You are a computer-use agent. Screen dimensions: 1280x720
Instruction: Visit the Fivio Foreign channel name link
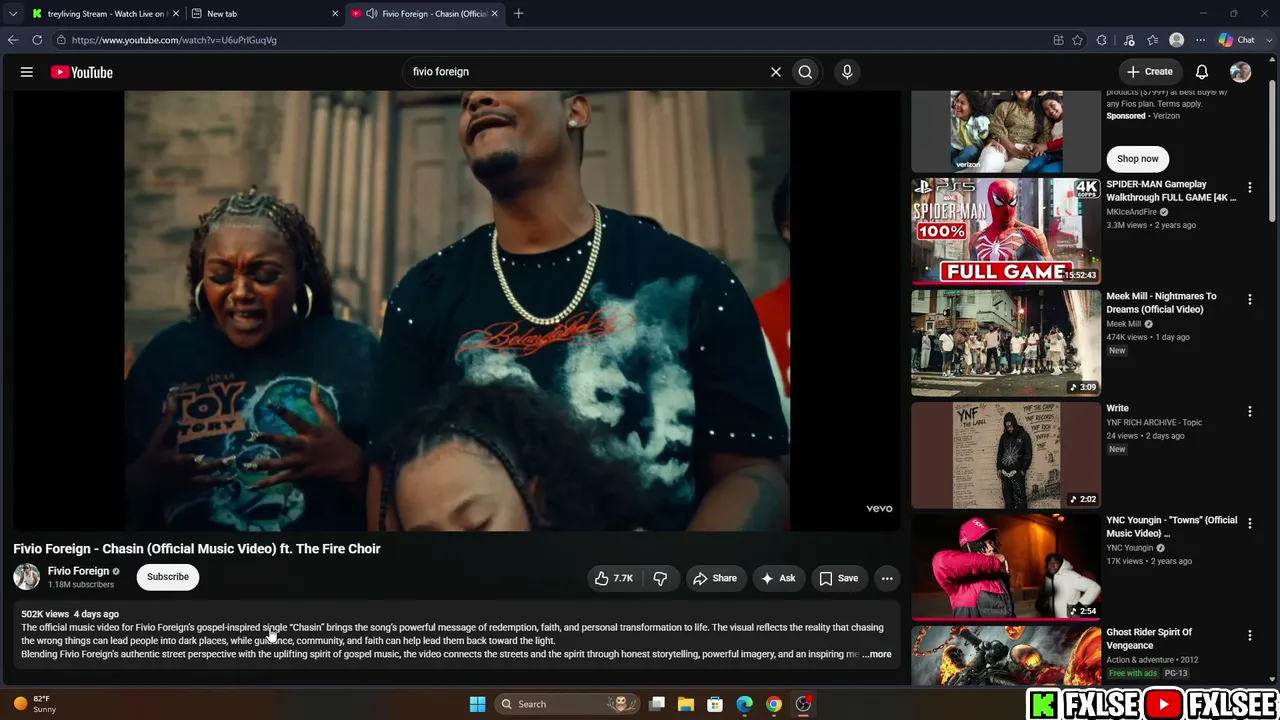coord(78,571)
